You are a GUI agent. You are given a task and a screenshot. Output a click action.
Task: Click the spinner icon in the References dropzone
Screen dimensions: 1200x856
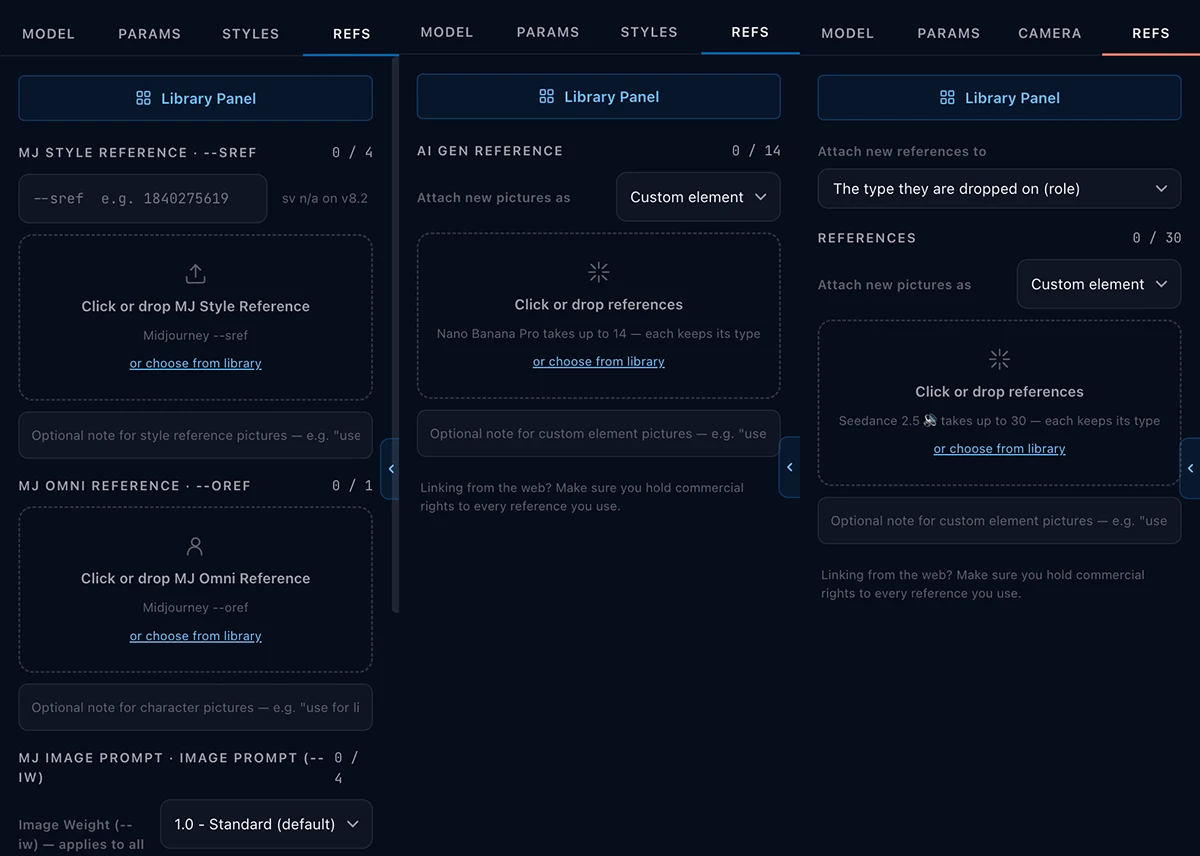(999, 359)
